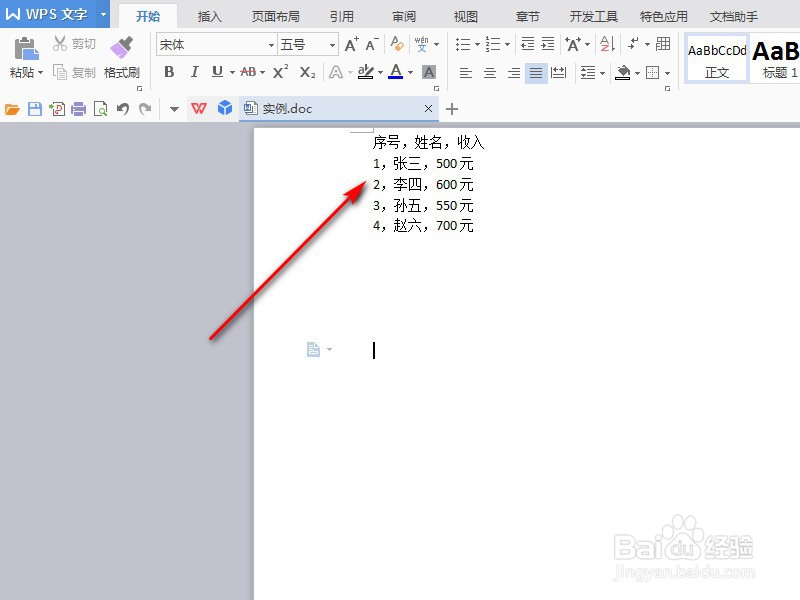800x600 pixels.
Task: Switch to the 插入 ribbon tab
Action: click(x=208, y=15)
